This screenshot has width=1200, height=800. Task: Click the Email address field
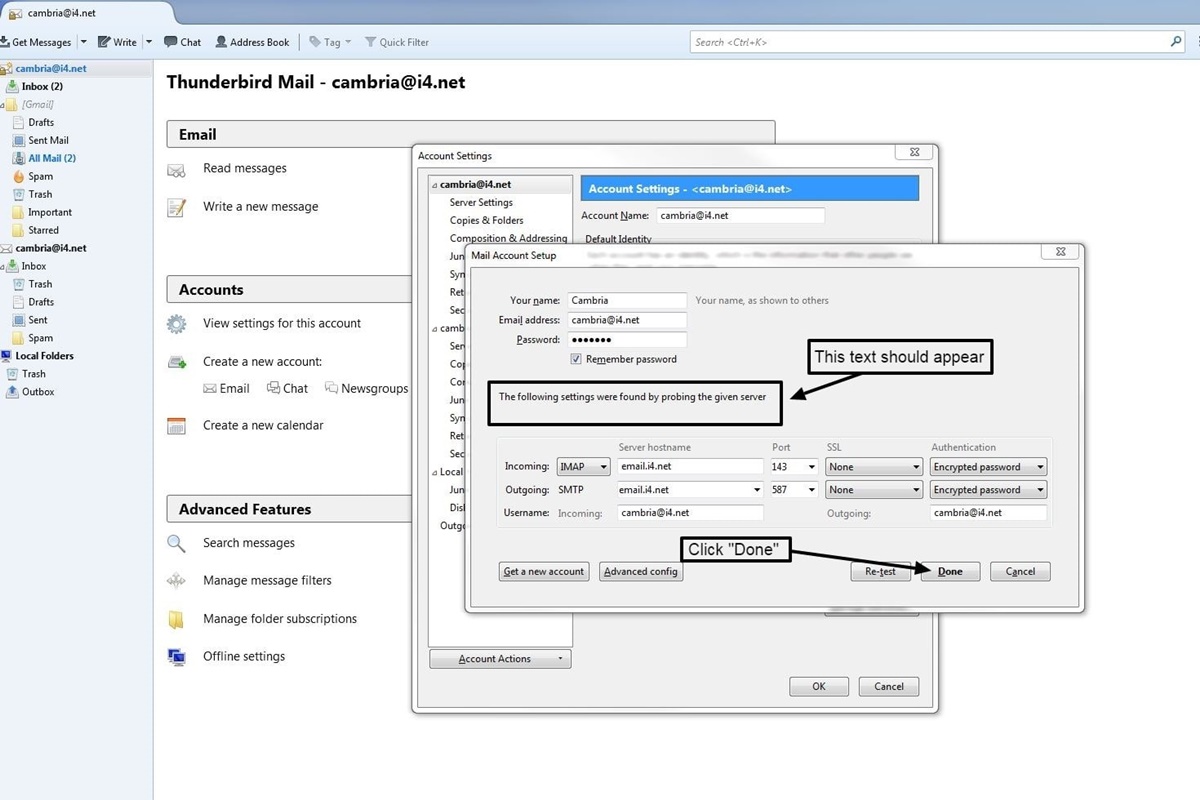(627, 320)
